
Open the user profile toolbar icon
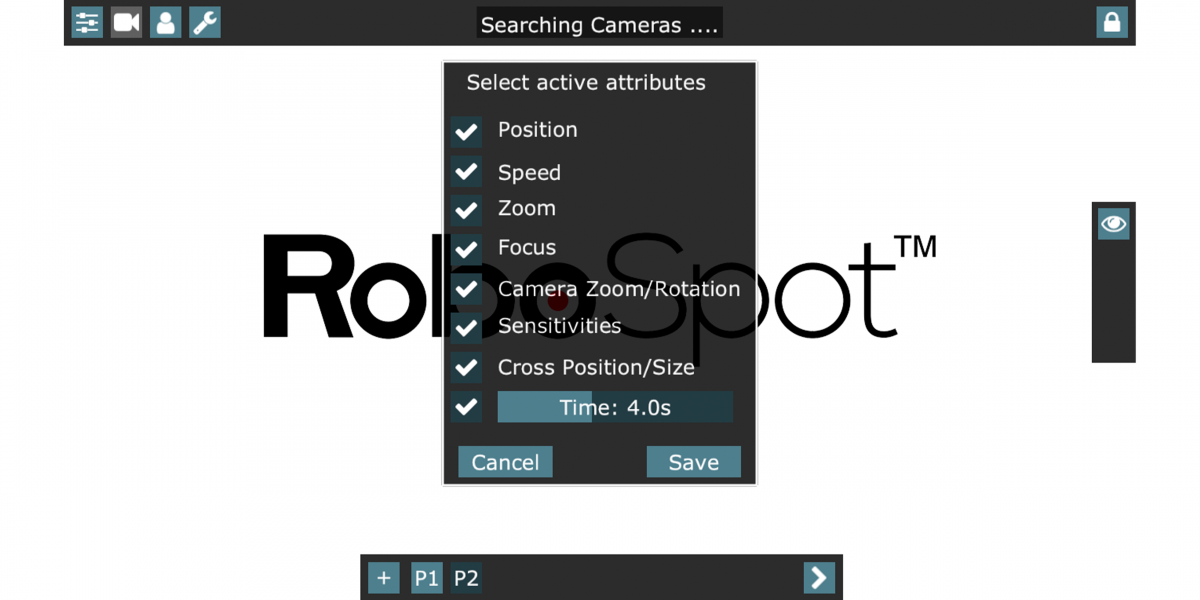pyautogui.click(x=164, y=22)
